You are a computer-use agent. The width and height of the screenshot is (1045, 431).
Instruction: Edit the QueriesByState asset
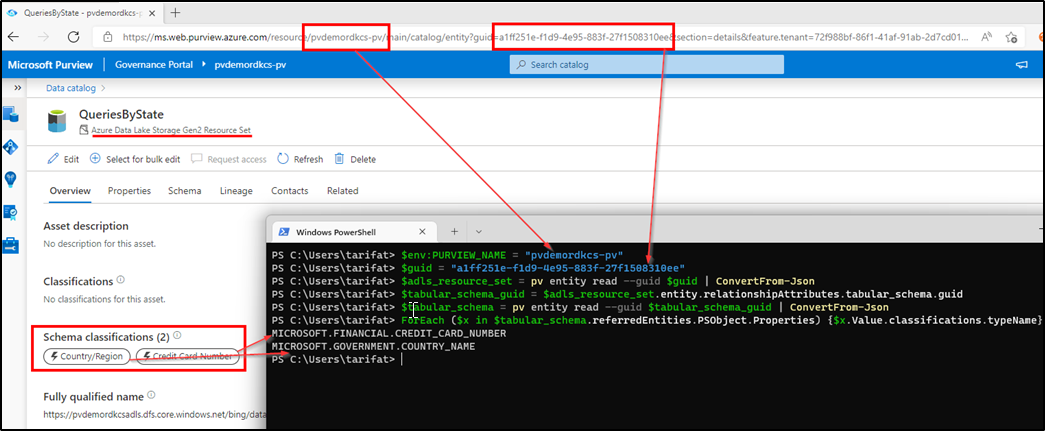pyautogui.click(x=63, y=159)
